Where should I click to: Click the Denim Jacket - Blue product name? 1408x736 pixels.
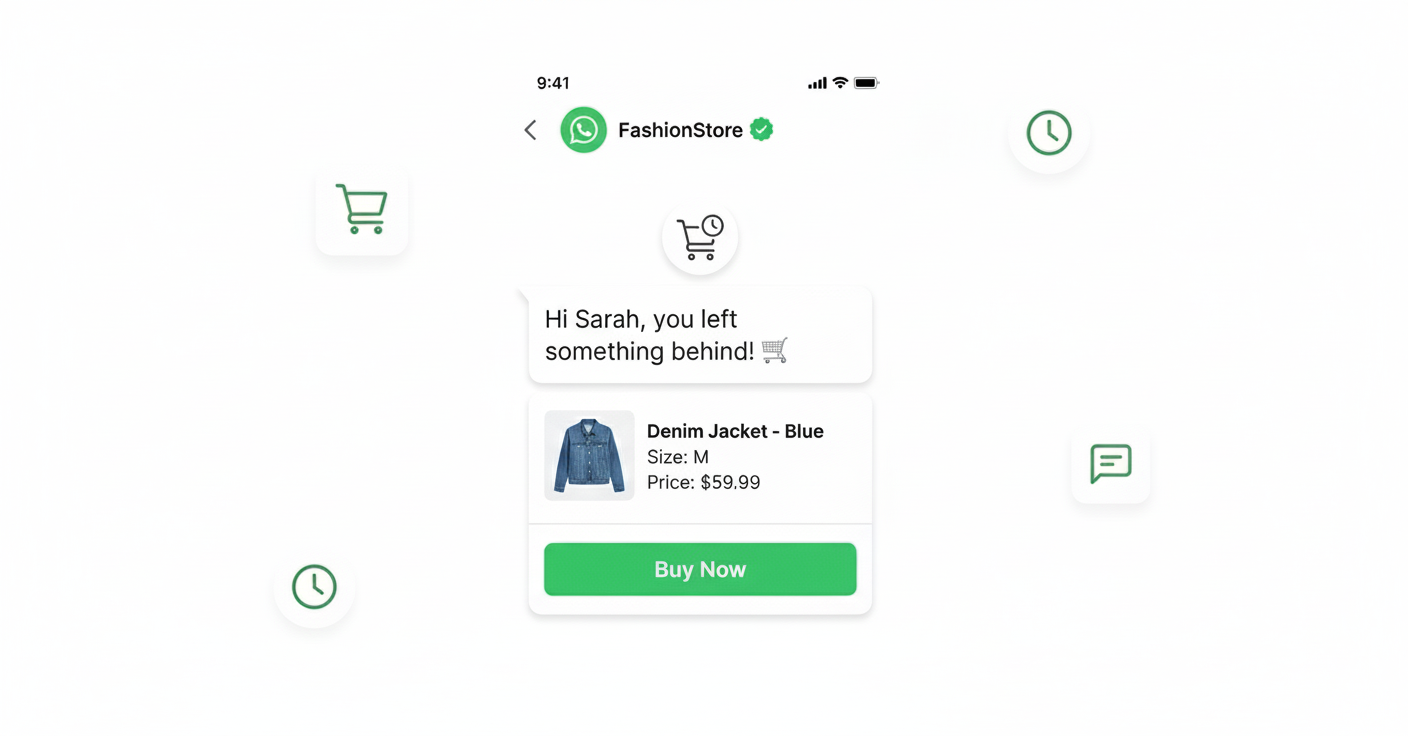735,431
